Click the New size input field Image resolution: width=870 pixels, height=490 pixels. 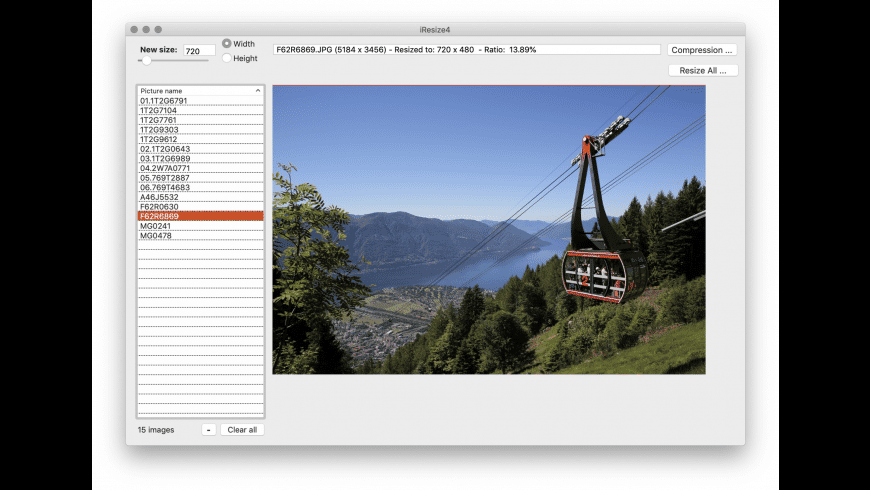pos(199,50)
